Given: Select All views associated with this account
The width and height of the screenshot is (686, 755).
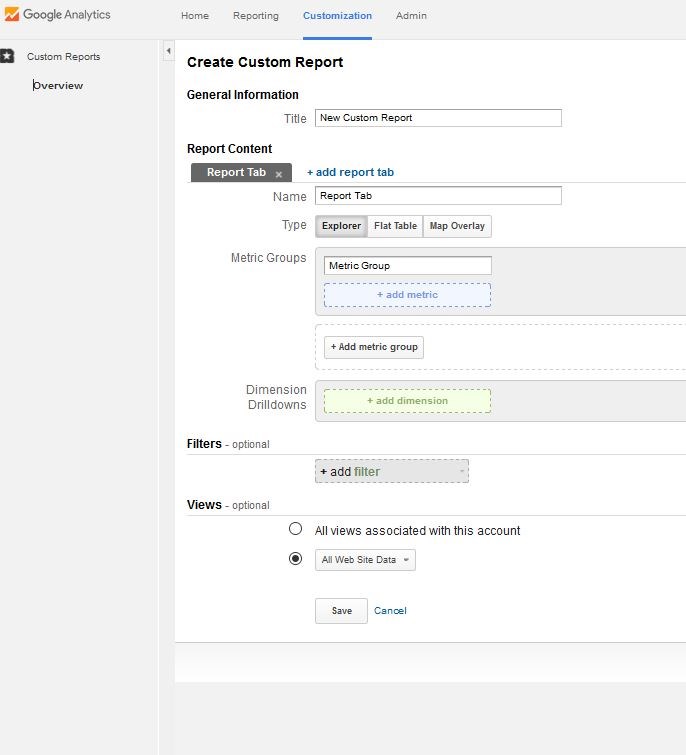Looking at the screenshot, I should pos(295,529).
